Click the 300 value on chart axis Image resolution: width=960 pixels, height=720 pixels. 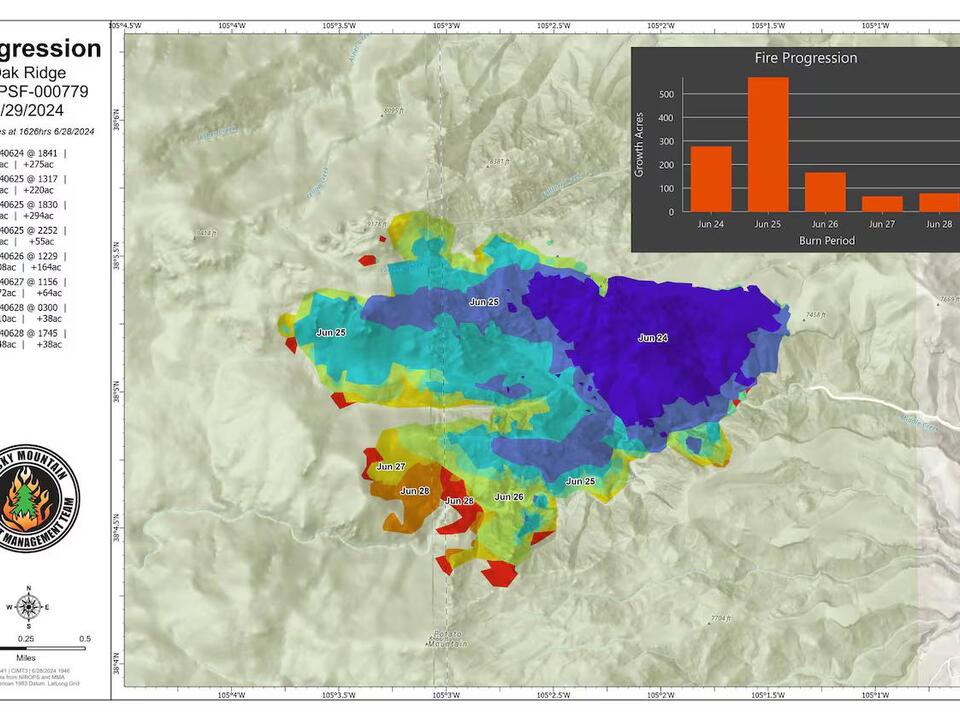[666, 141]
